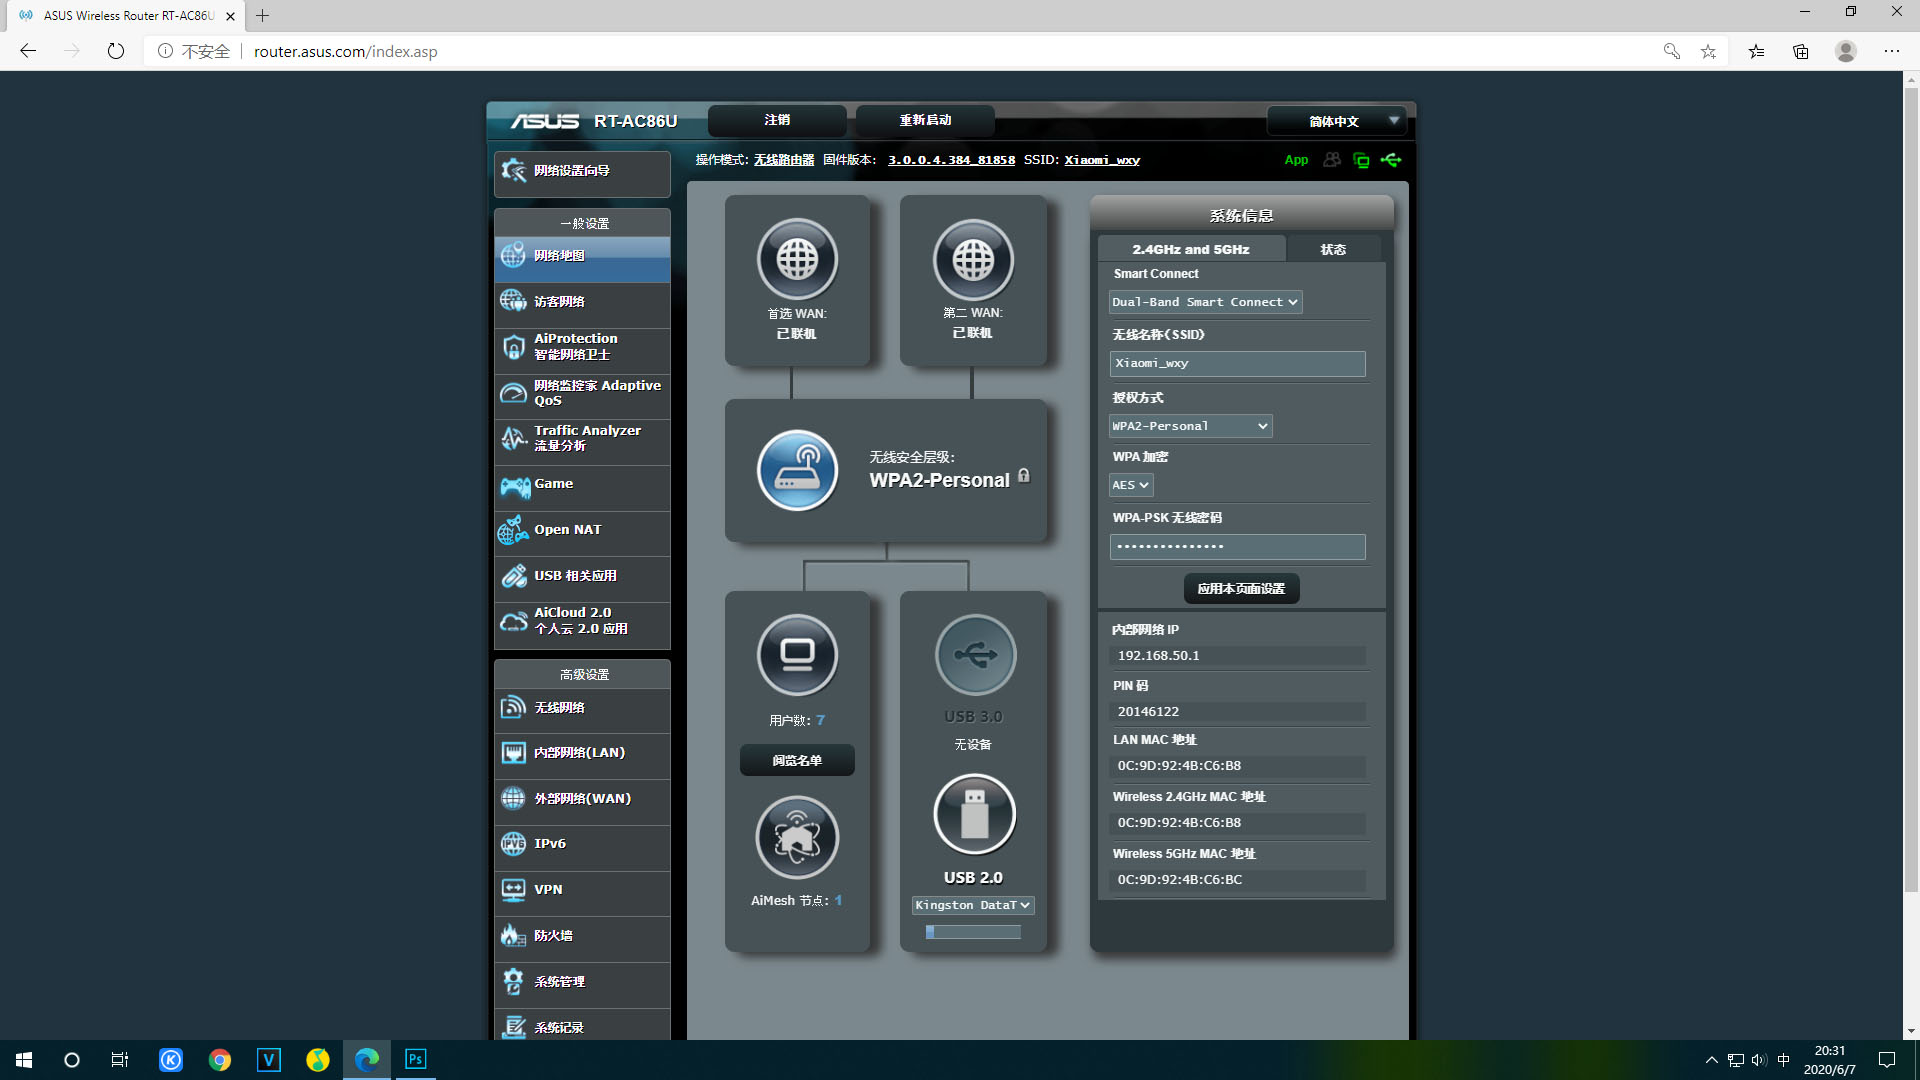Expand the Smart Connect dropdown
The image size is (1920, 1080).
1205,302
